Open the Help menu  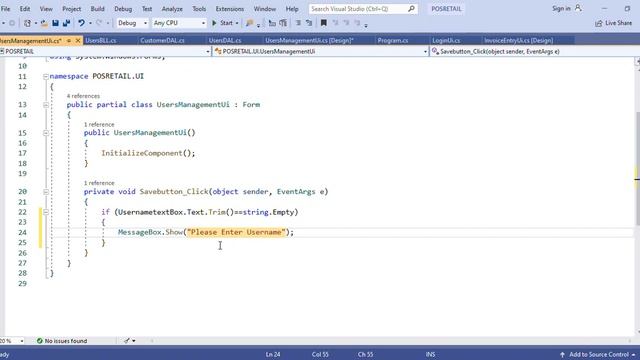click(x=291, y=9)
